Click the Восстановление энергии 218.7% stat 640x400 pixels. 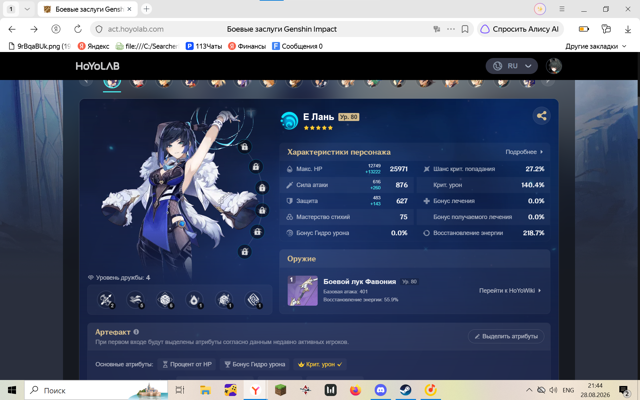(483, 233)
